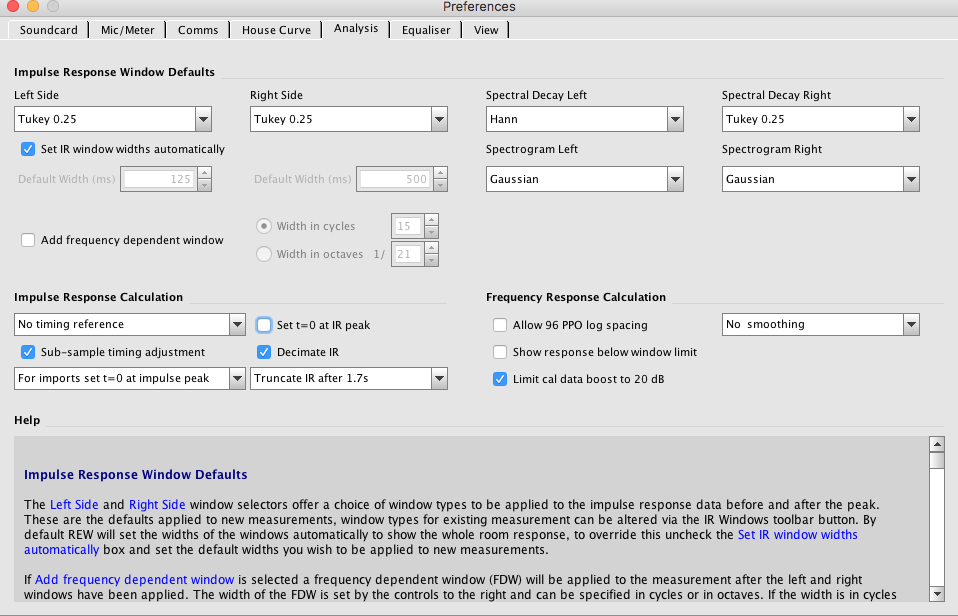Decrement the Width in octaves stepper

click(431, 260)
